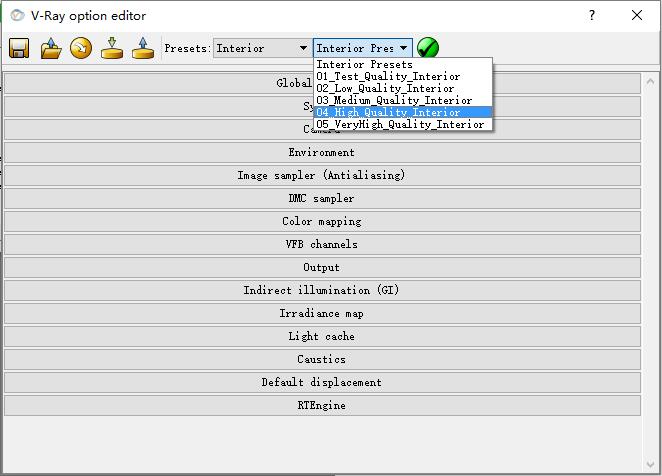Open the Interior presets category dropdown
Screen dimensions: 662x476
[262, 48]
